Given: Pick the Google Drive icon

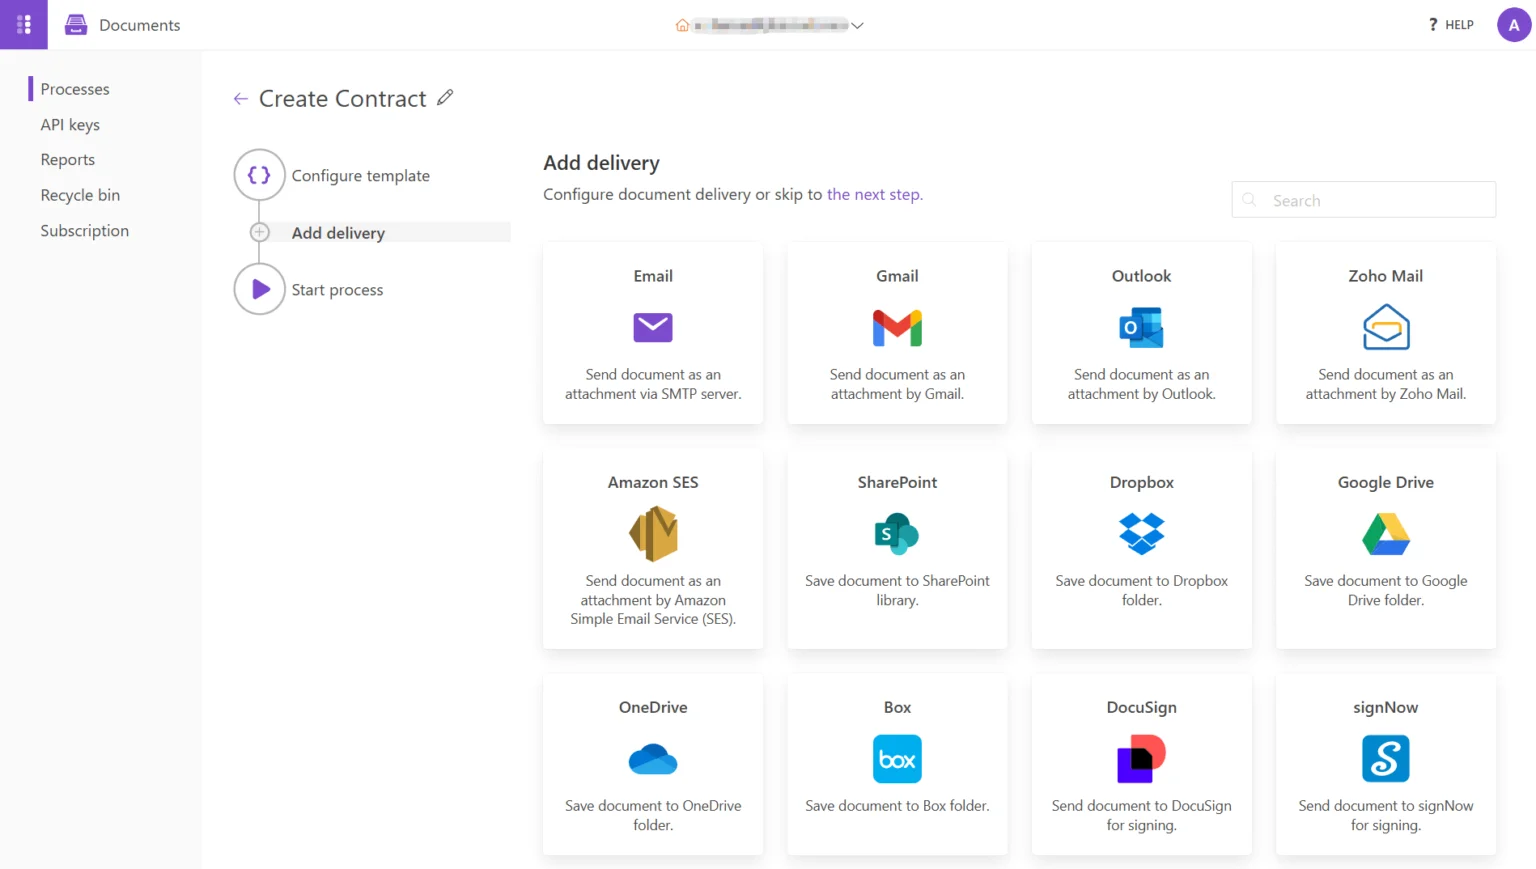Looking at the screenshot, I should point(1385,533).
